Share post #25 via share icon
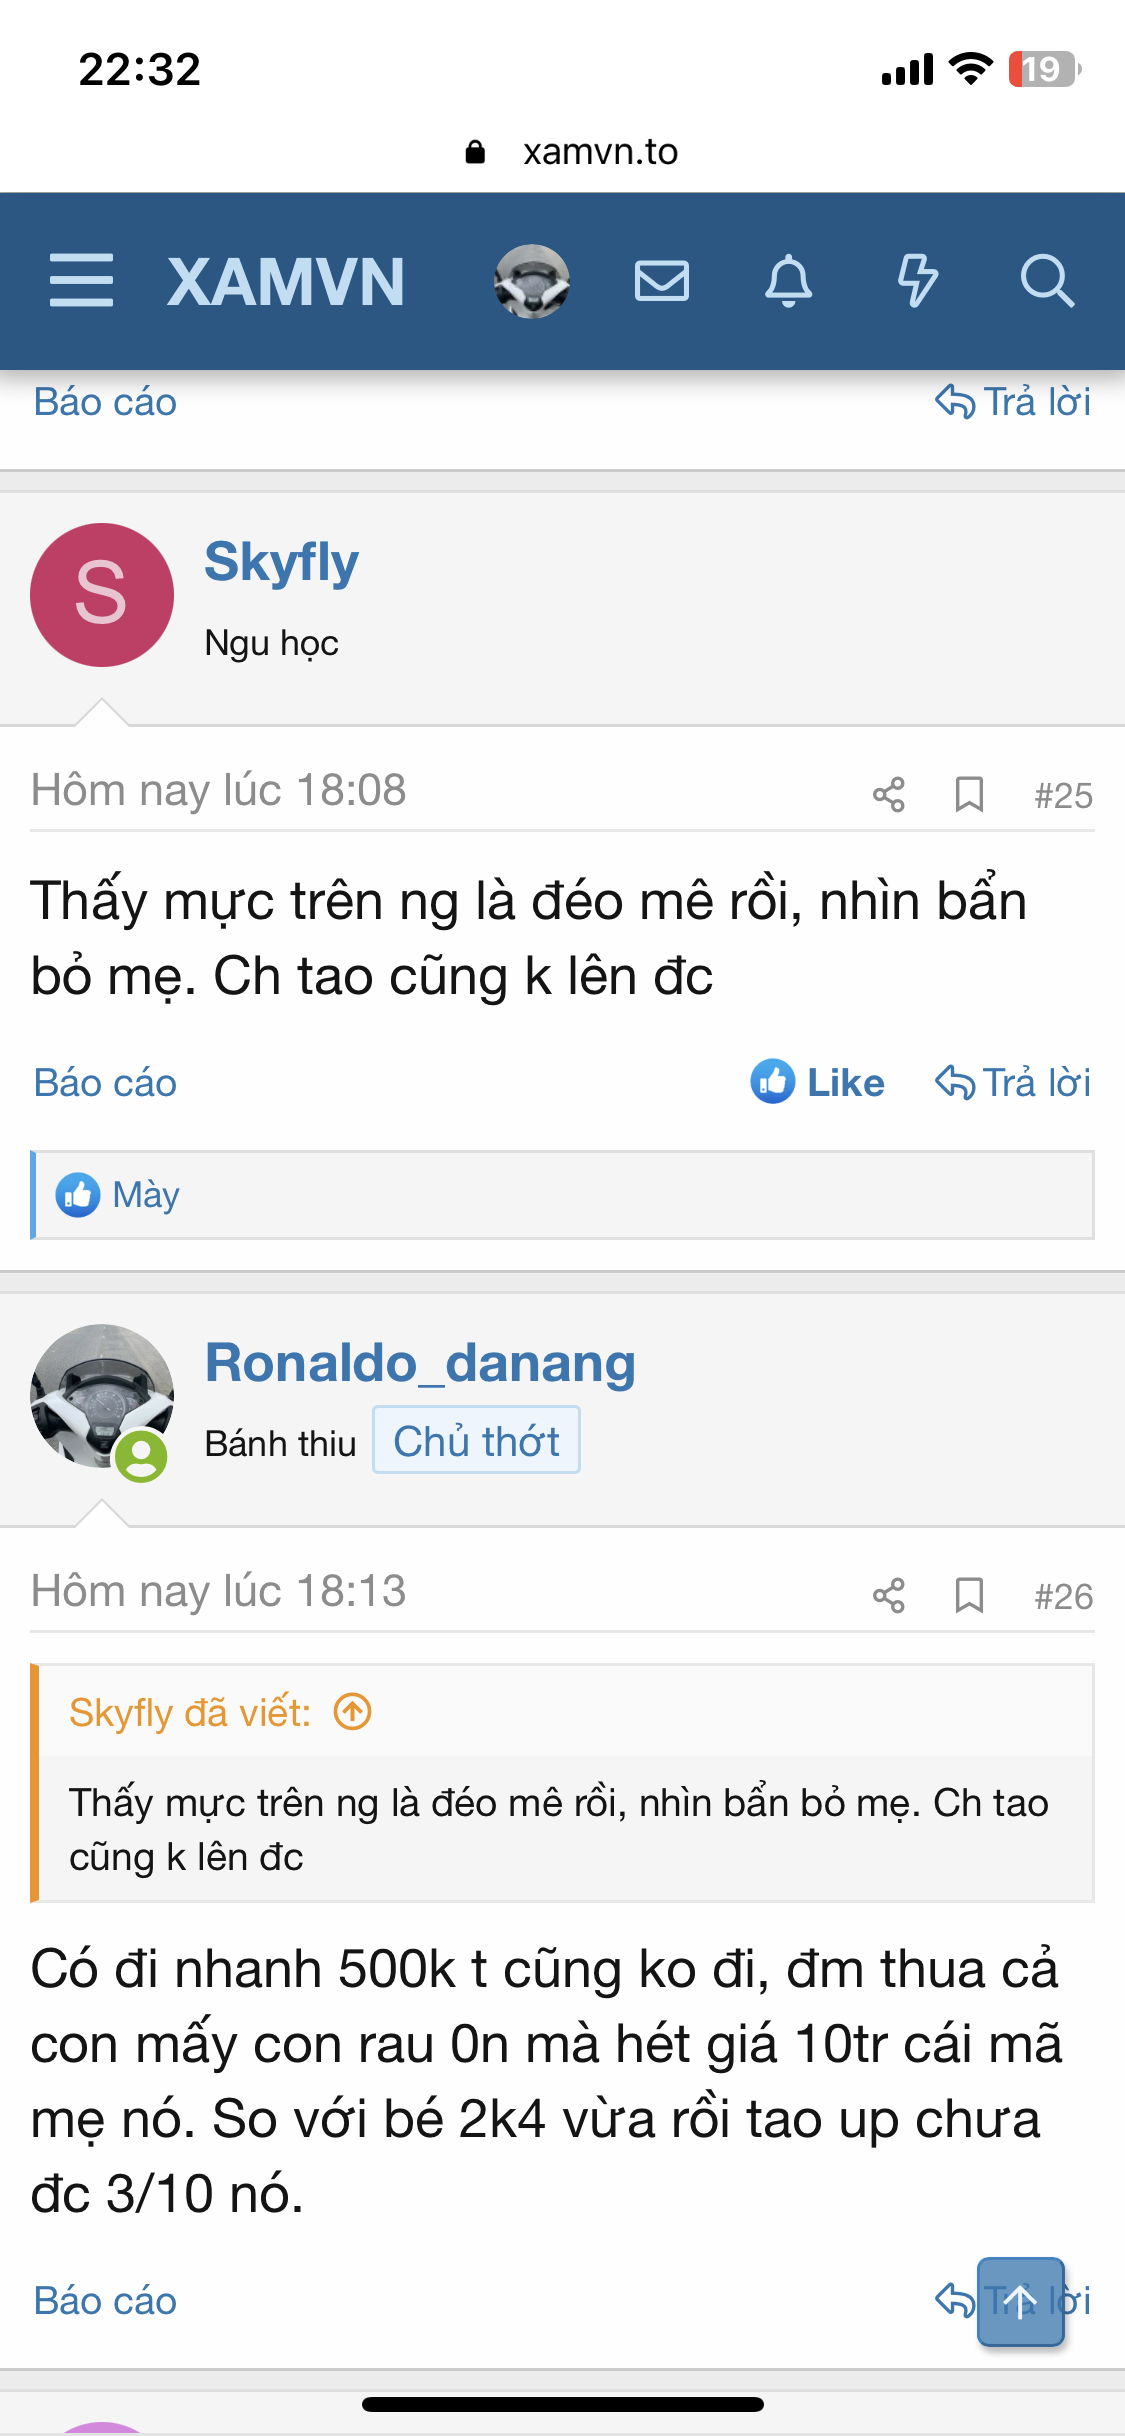Image resolution: width=1125 pixels, height=2436 pixels. tap(888, 795)
